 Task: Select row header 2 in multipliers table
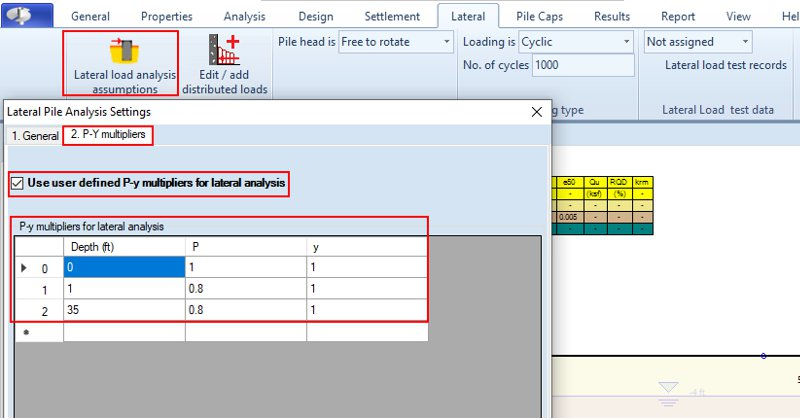tap(39, 311)
